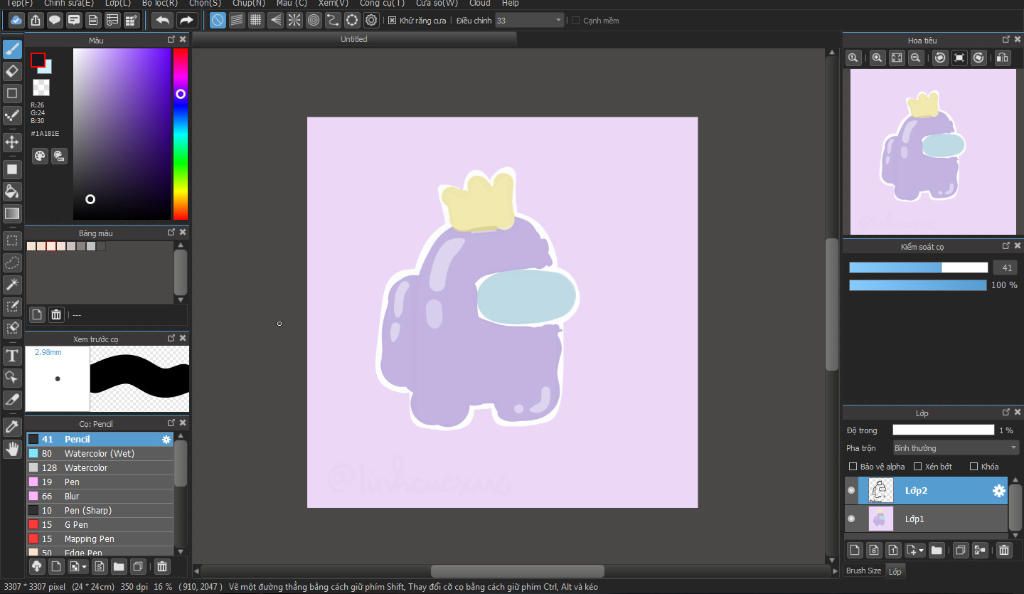Click the Redo arrow in toolbar

186,20
